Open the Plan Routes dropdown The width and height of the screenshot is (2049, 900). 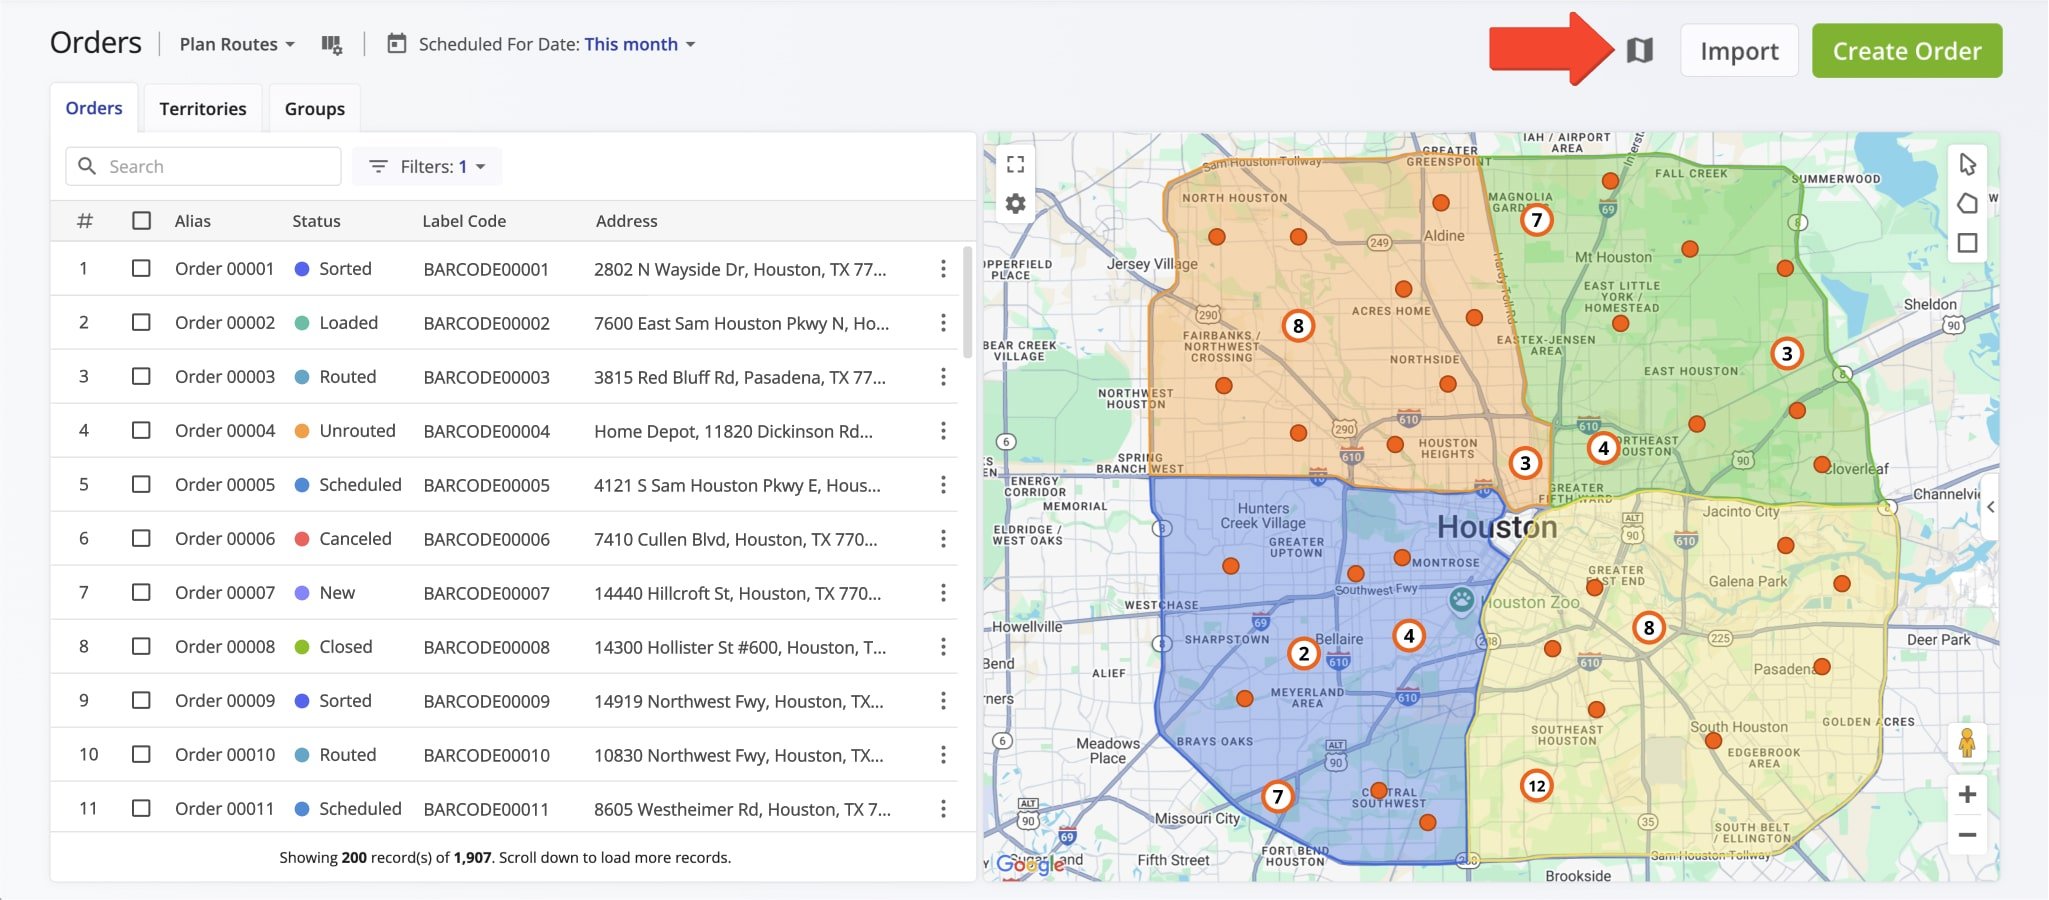237,44
